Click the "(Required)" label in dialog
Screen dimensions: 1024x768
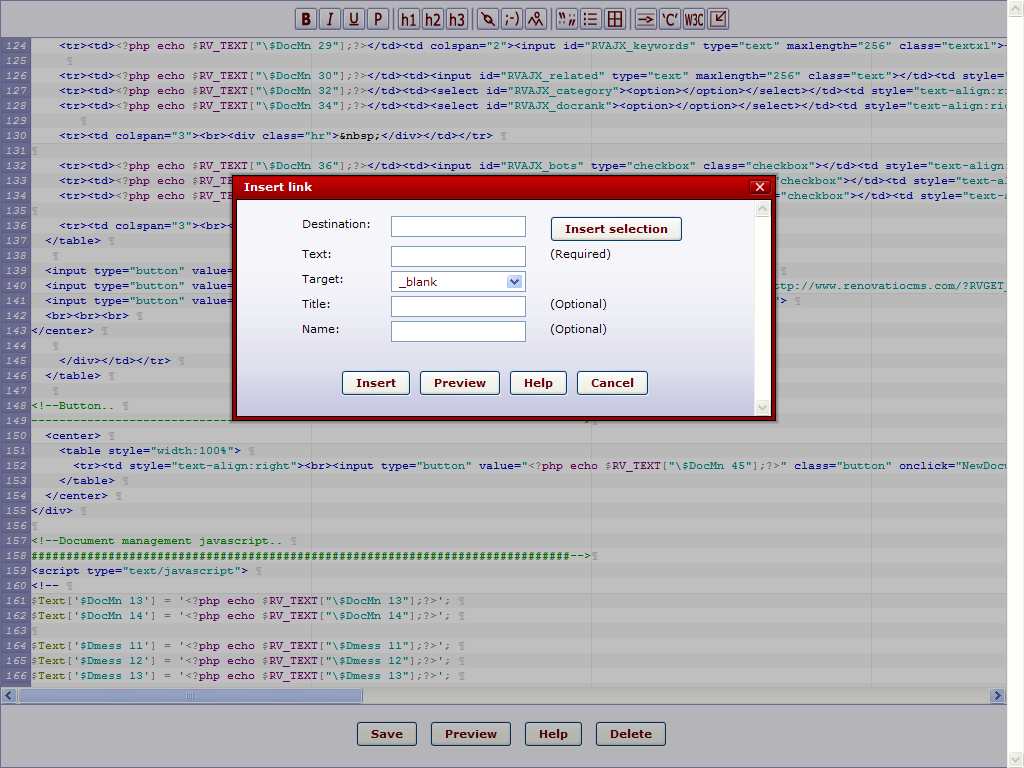(x=581, y=254)
